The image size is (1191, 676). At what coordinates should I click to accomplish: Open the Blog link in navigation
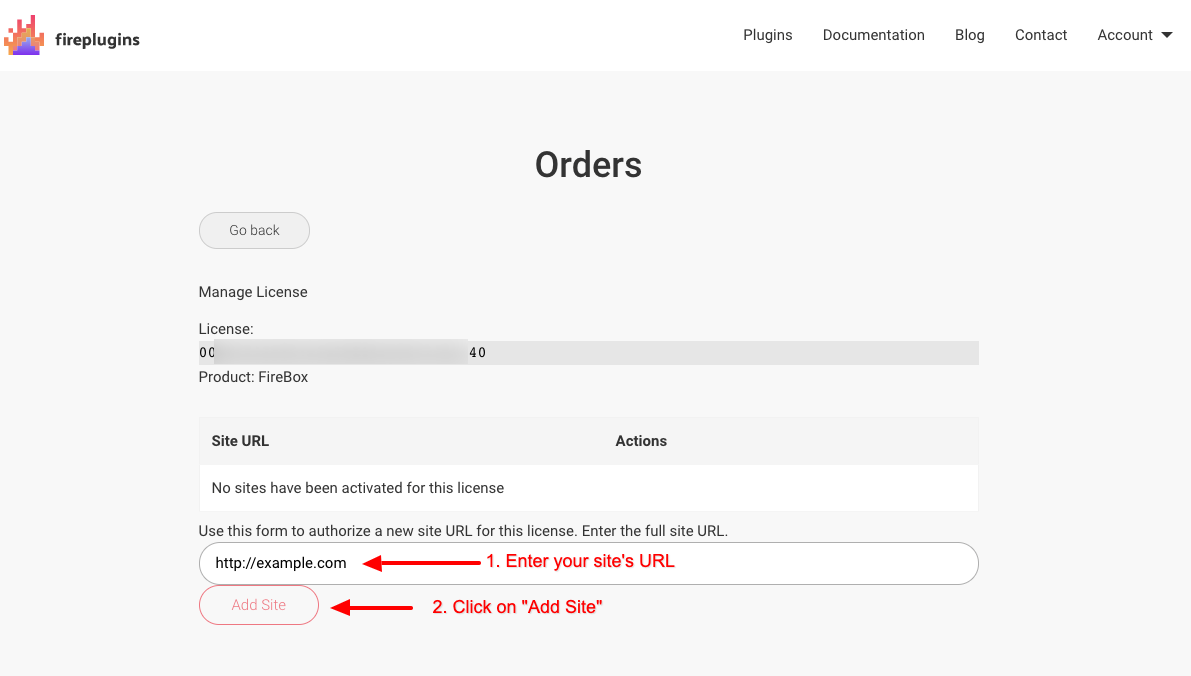(x=969, y=35)
